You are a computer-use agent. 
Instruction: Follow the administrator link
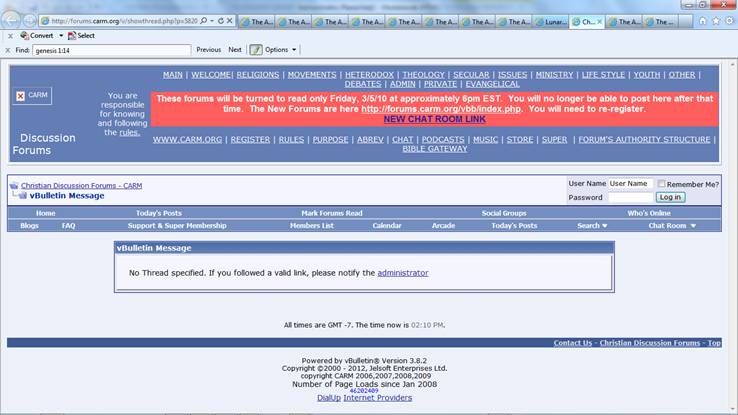tap(402, 272)
